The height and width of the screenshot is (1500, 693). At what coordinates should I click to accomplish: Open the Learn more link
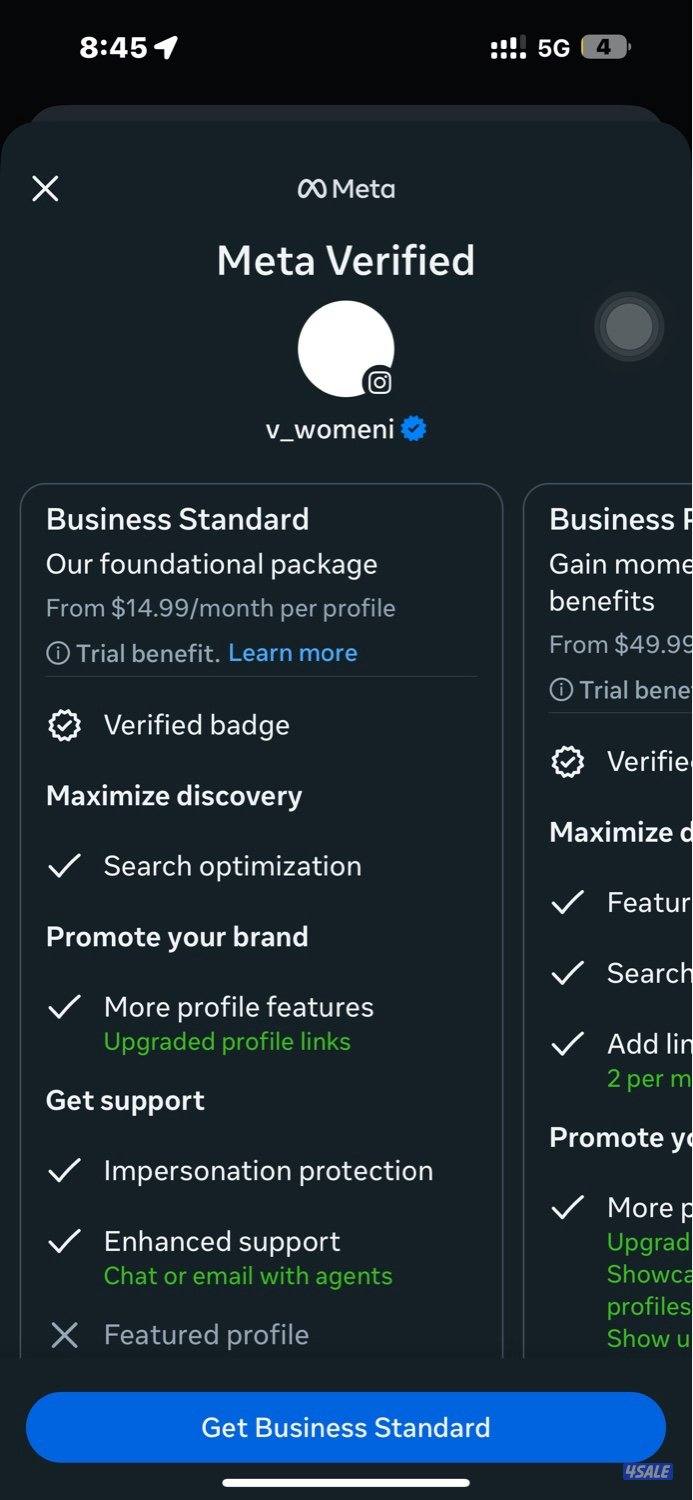[292, 653]
